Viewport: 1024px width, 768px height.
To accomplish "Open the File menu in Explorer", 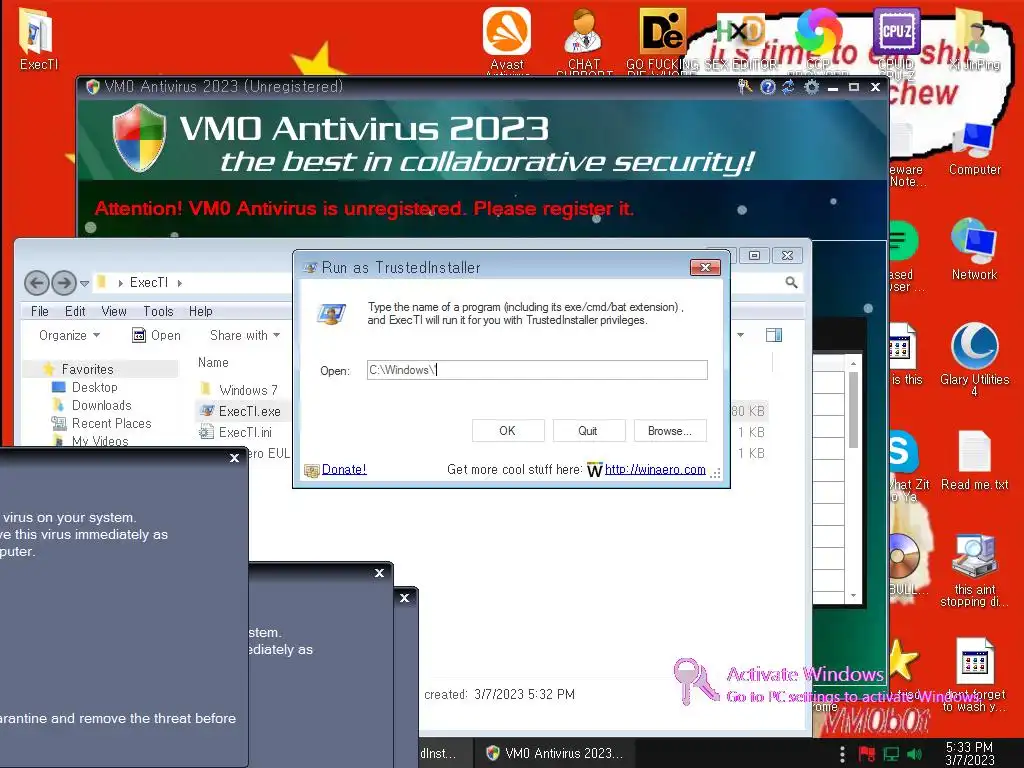I will [x=40, y=312].
